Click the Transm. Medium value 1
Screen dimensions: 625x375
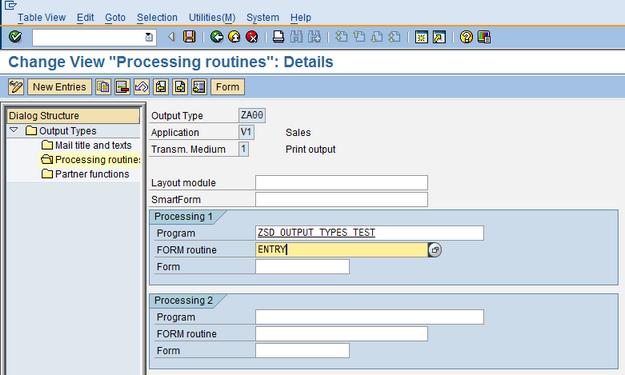(244, 149)
